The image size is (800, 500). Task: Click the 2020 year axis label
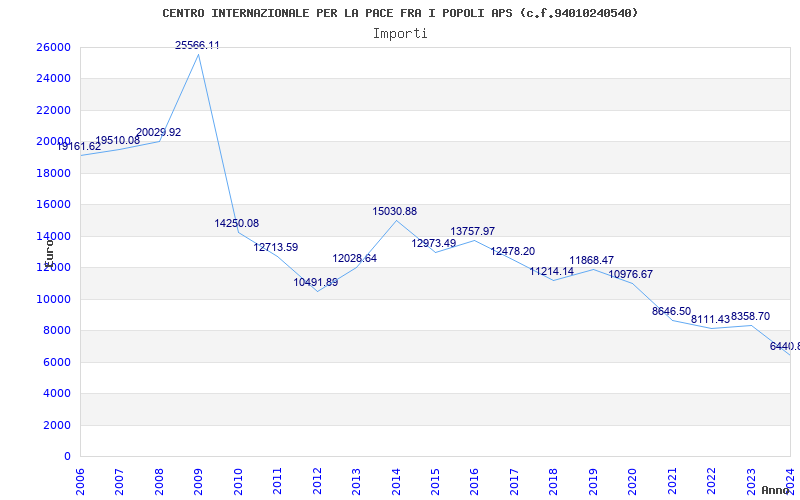tap(632, 479)
